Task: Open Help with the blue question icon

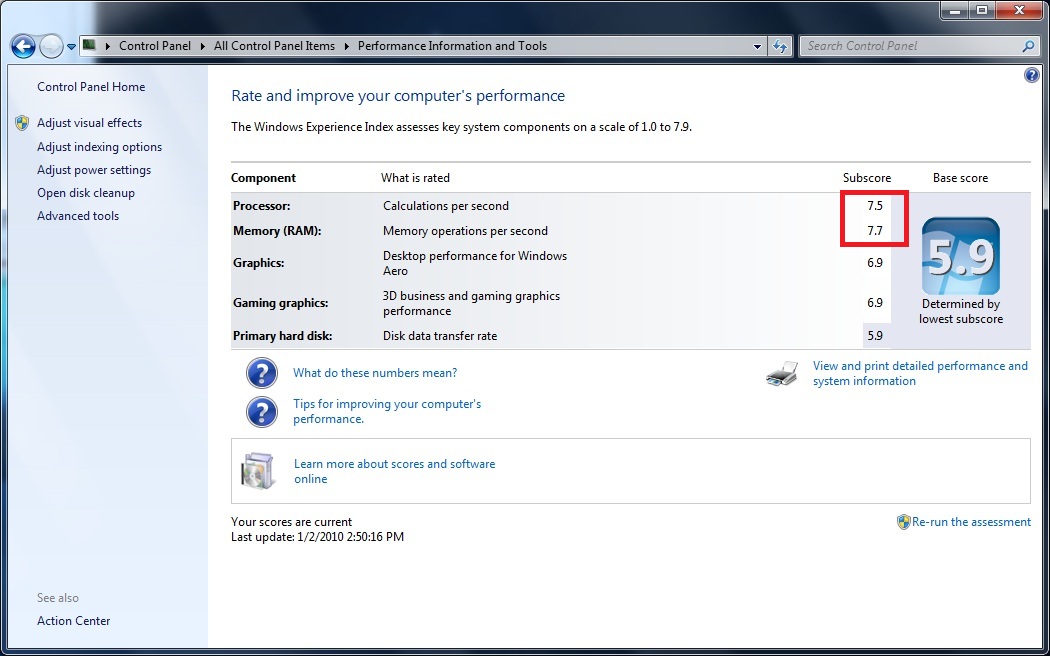Action: point(1031,75)
